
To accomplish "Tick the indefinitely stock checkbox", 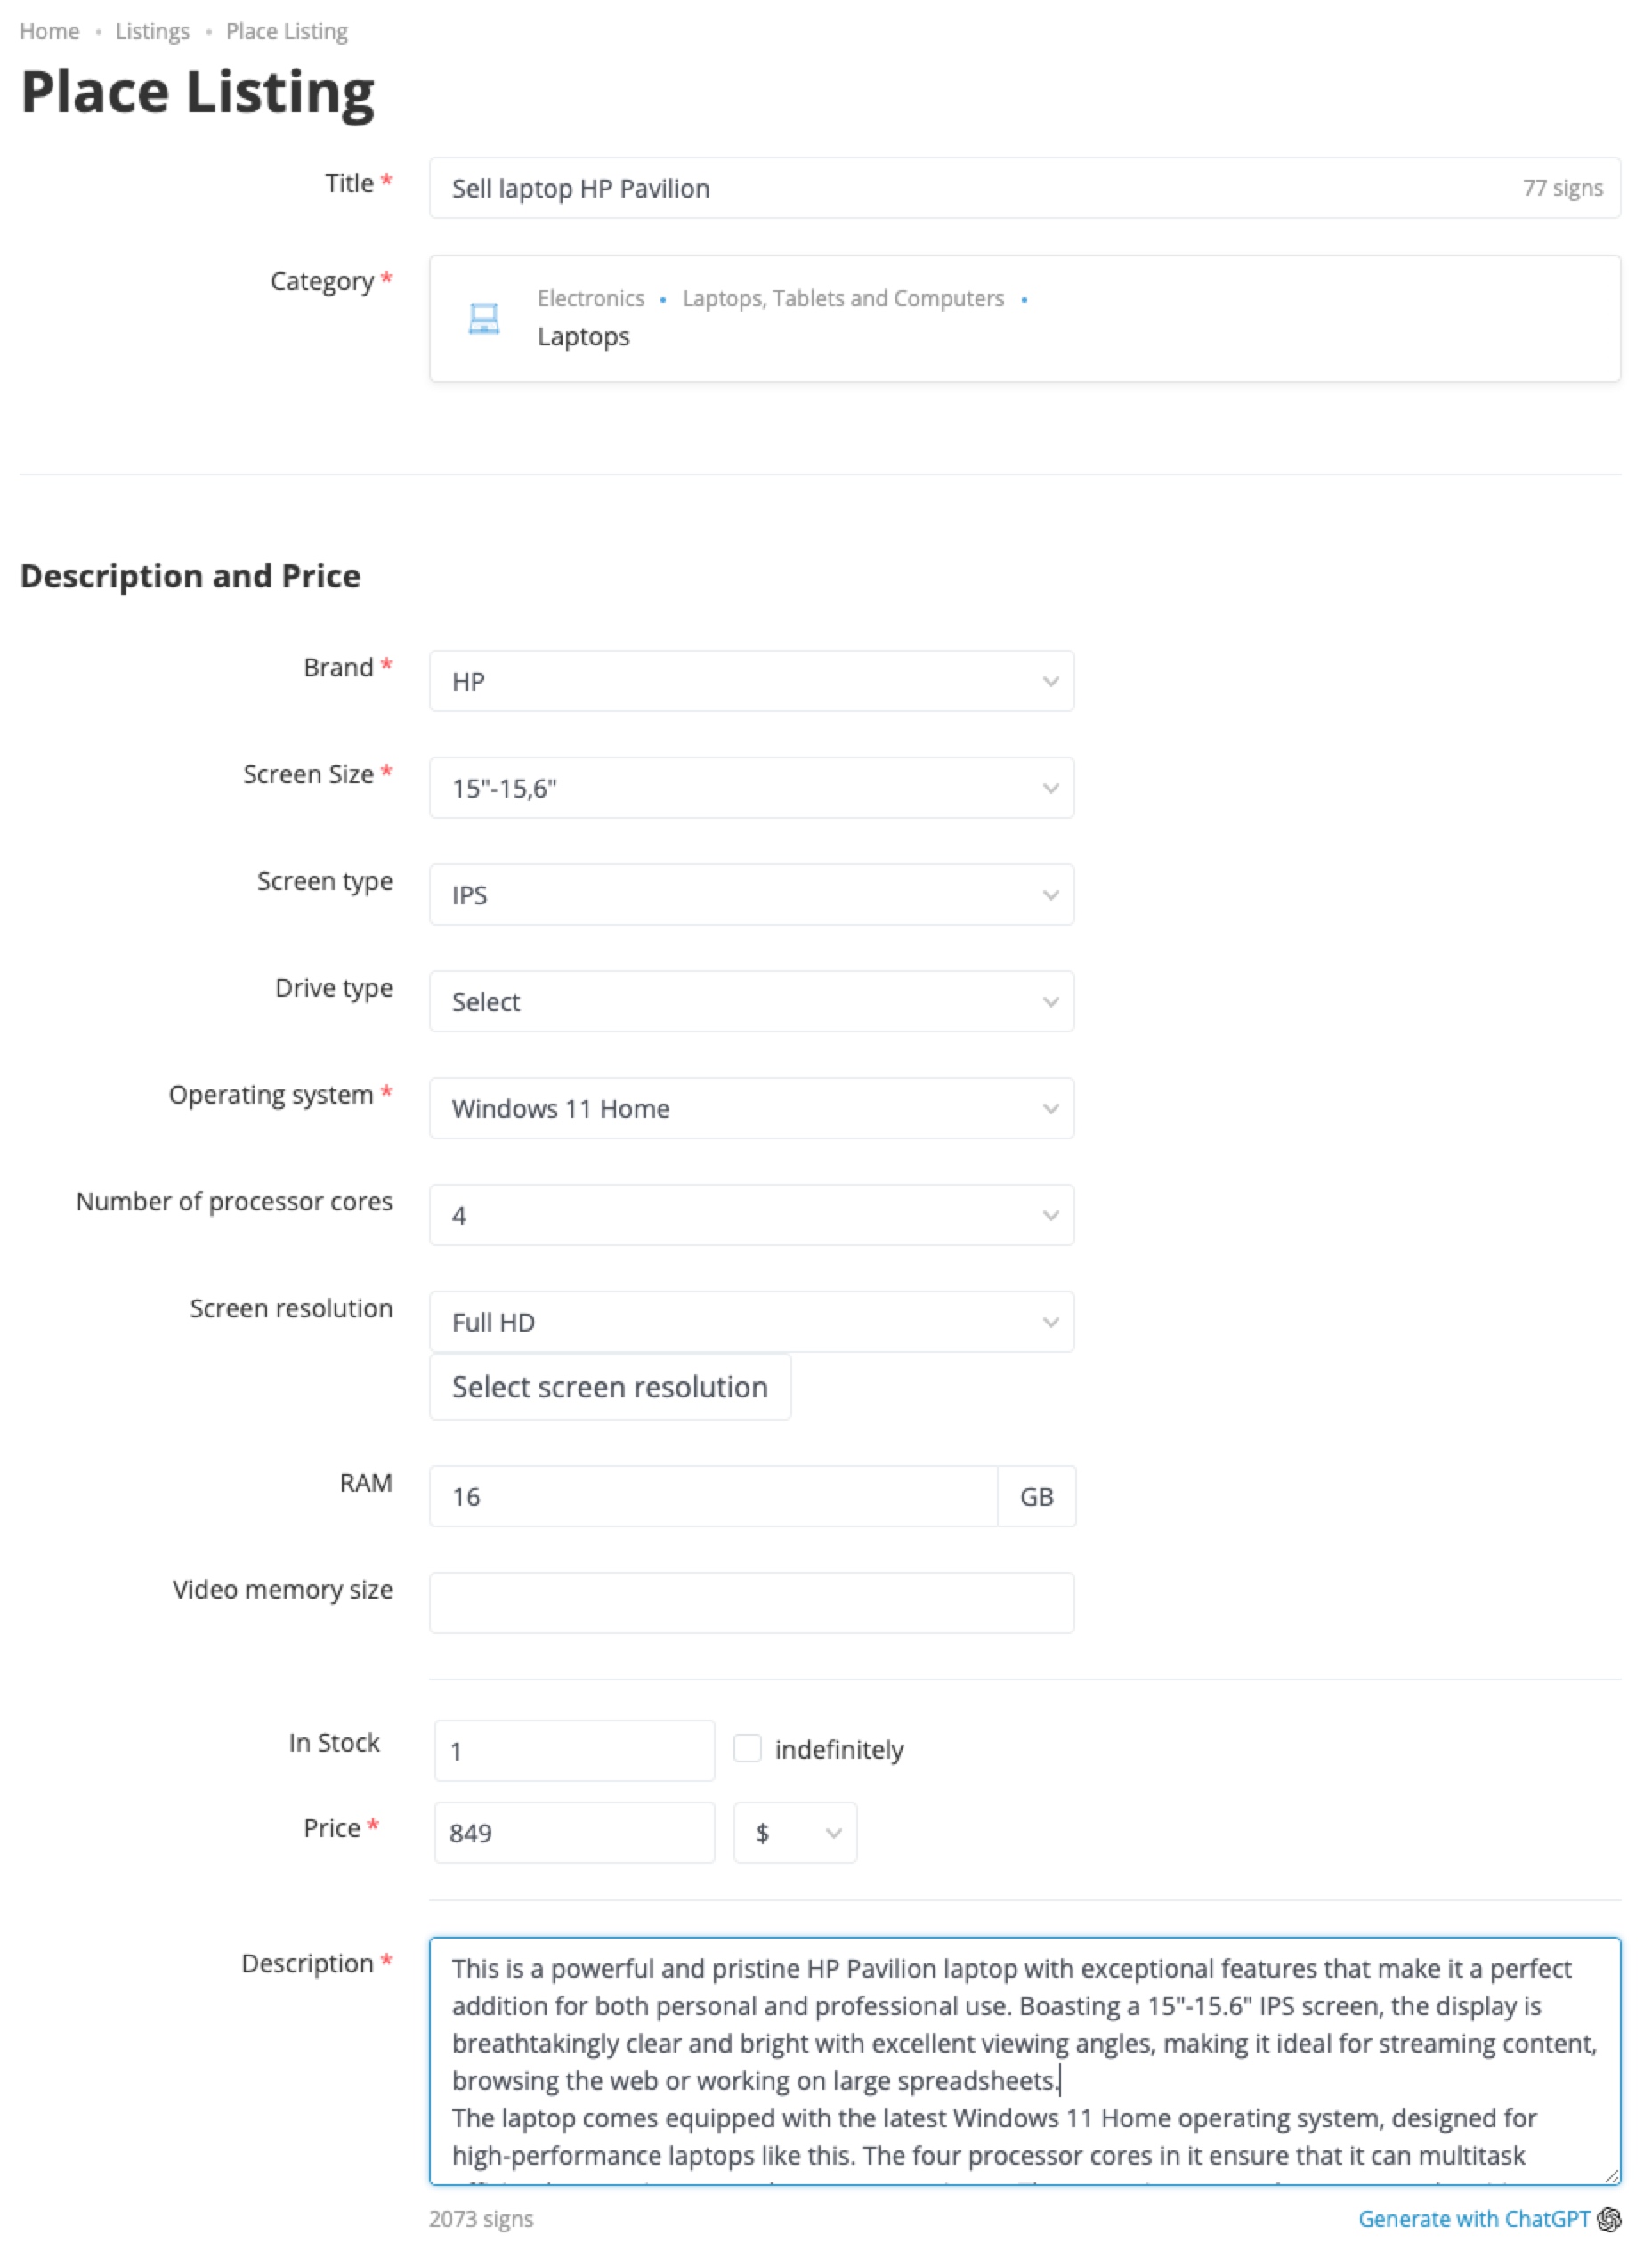I will tap(747, 1748).
